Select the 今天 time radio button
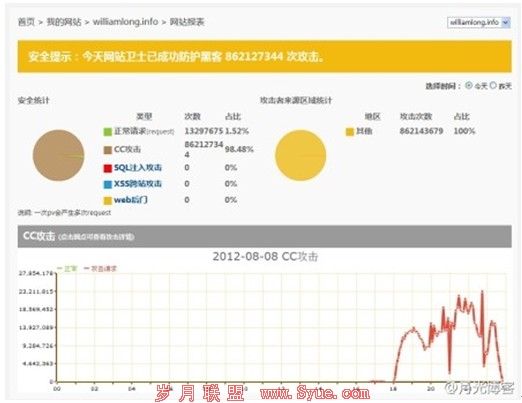 (x=469, y=85)
